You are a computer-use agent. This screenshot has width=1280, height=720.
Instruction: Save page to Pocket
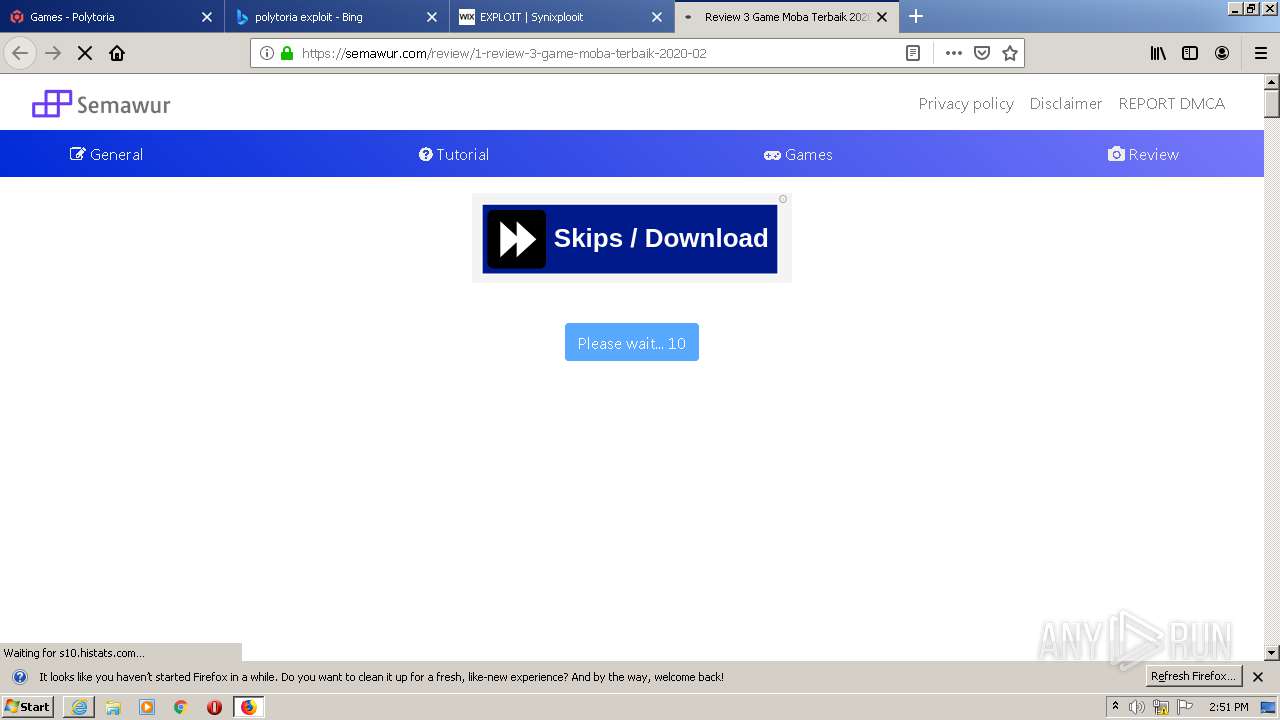point(982,53)
